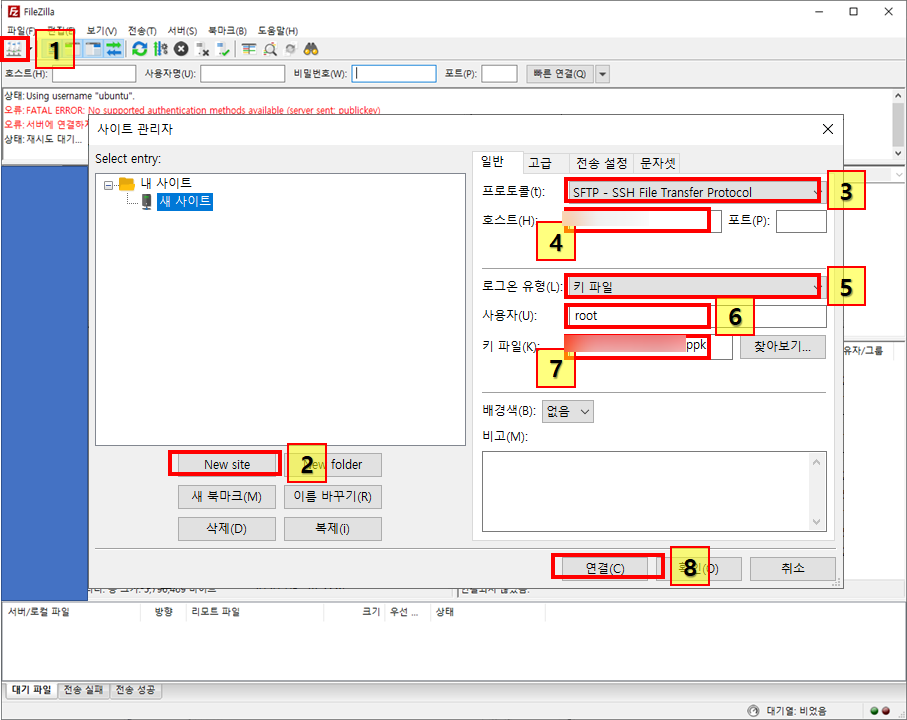Open the 파일(F) menu
Image resolution: width=907 pixels, height=720 pixels.
21,31
